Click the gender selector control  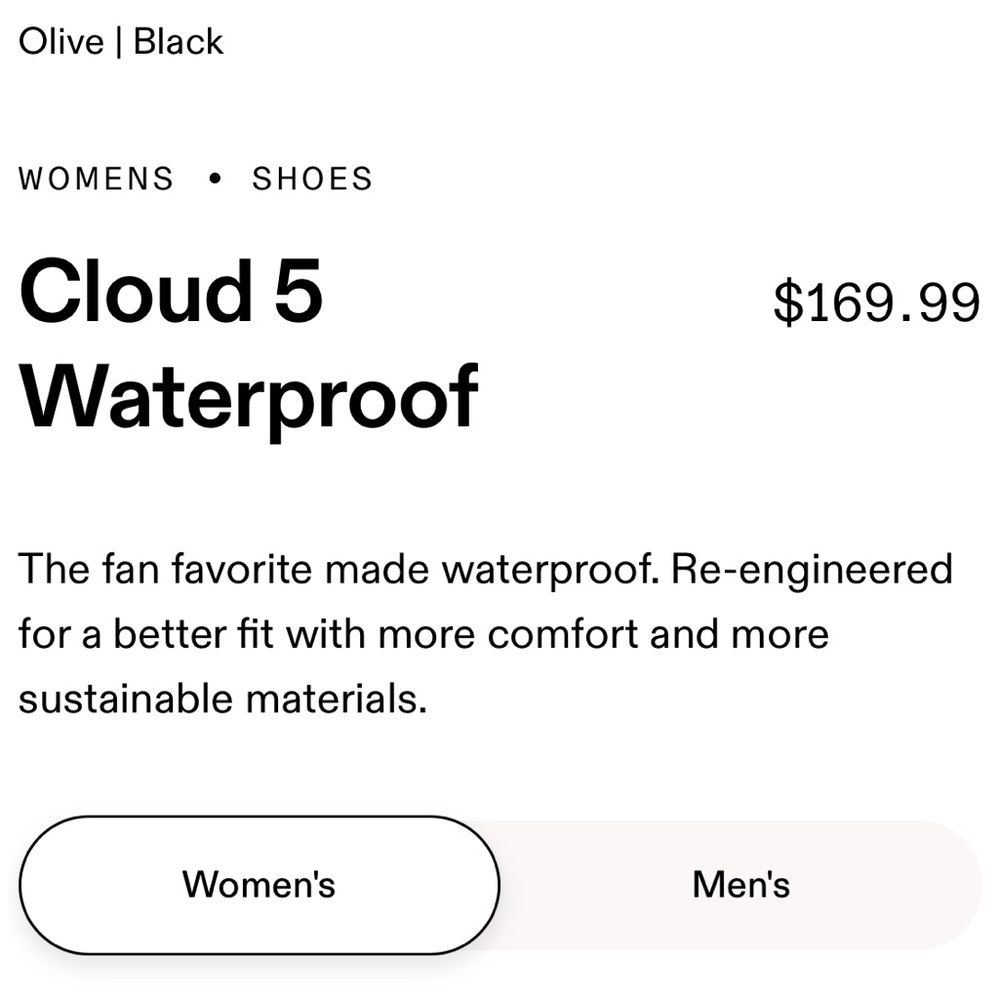500,883
